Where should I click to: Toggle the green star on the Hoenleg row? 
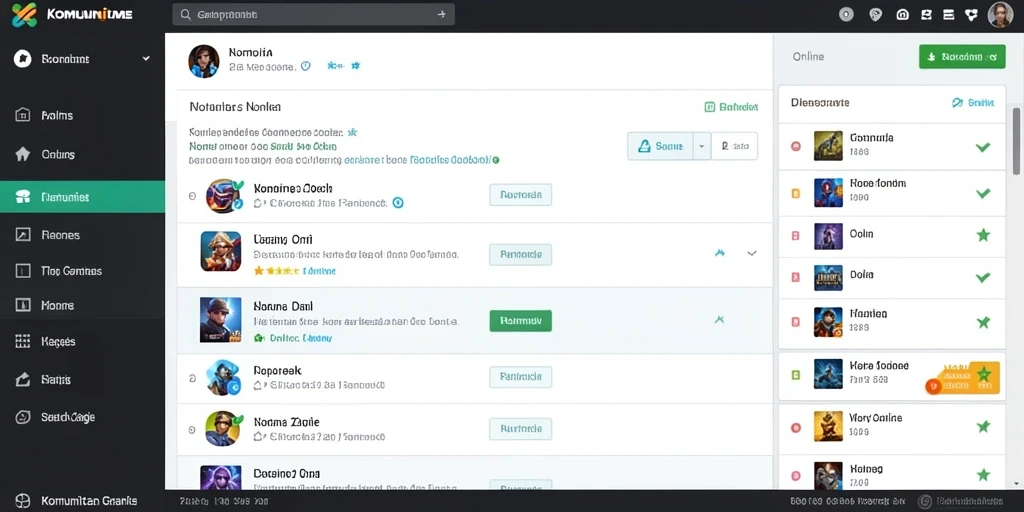(x=983, y=474)
